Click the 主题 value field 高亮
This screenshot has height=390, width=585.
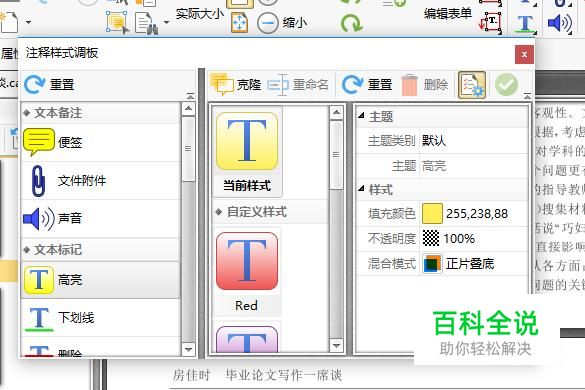click(474, 166)
